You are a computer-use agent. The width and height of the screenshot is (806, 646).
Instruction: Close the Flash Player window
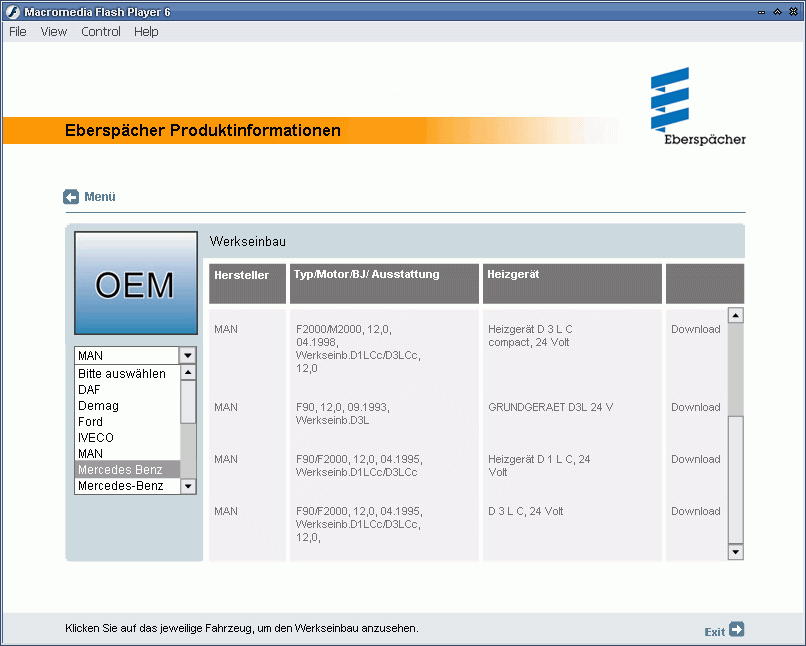click(793, 12)
